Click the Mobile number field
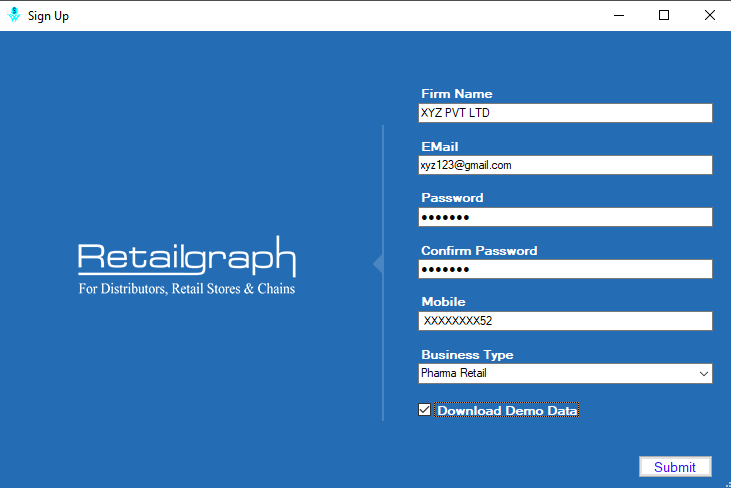731x488 pixels. pos(565,321)
